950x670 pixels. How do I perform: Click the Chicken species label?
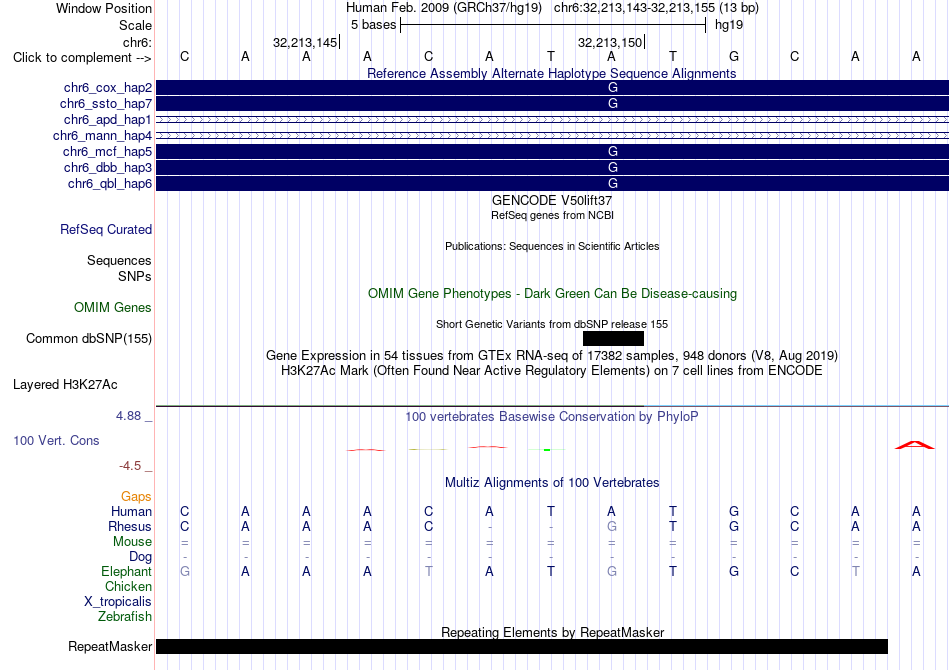coord(128,586)
